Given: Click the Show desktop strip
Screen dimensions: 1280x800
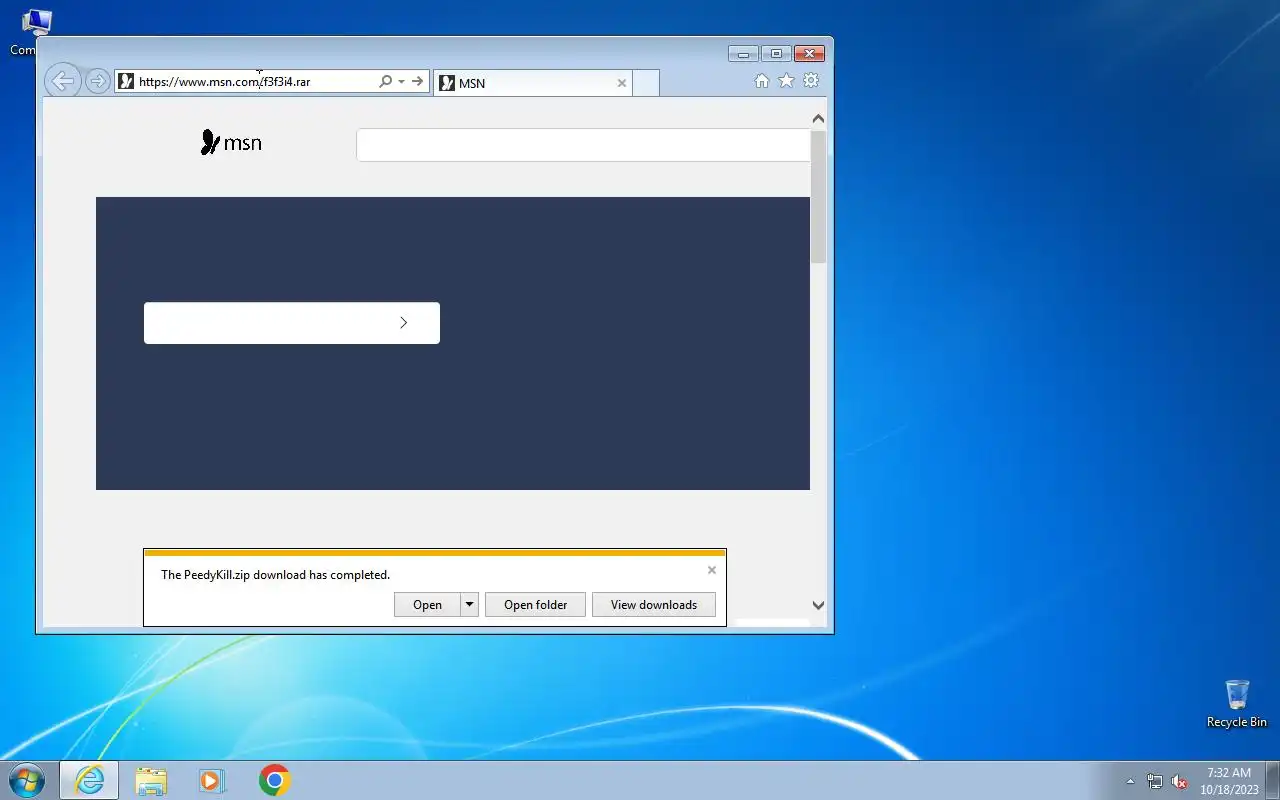Looking at the screenshot, I should (x=1273, y=780).
